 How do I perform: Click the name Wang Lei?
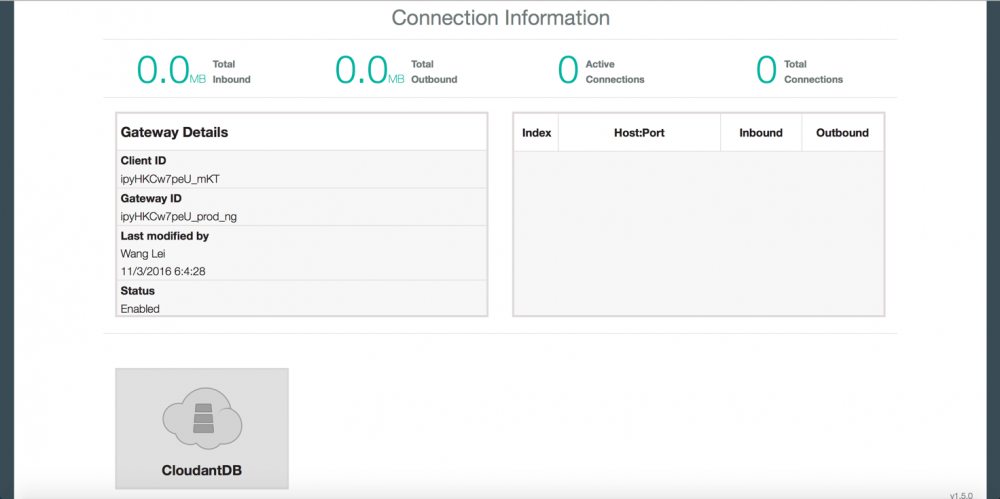coord(143,254)
